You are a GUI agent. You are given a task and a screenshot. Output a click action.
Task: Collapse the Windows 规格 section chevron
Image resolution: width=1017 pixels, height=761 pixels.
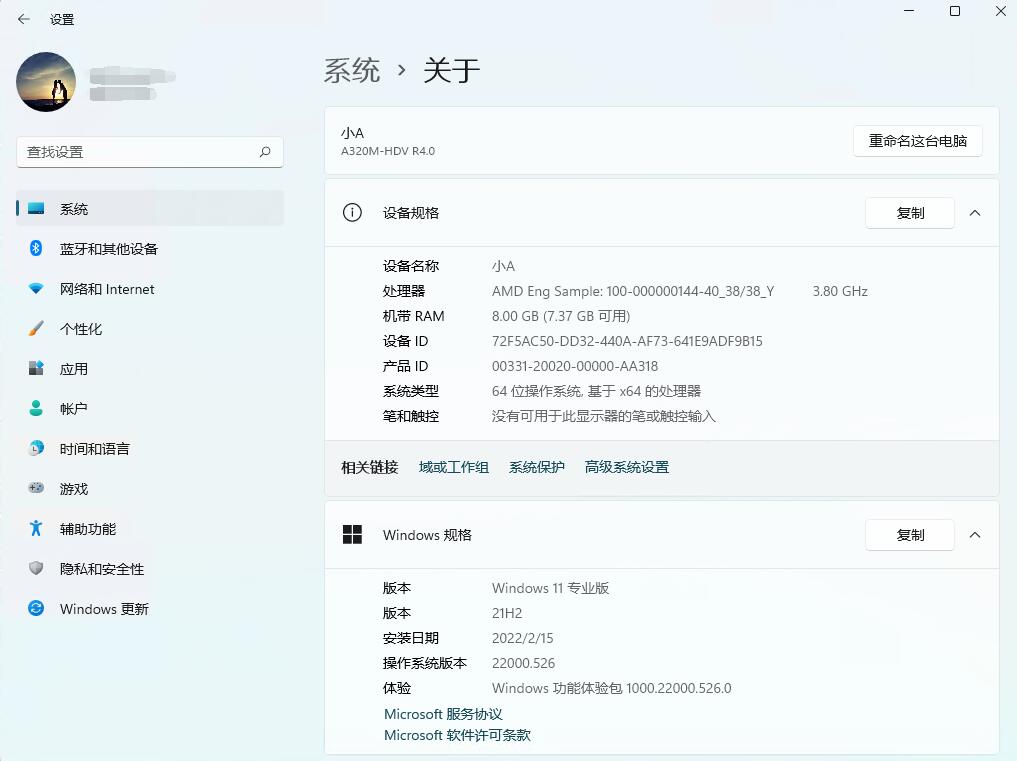(x=975, y=535)
